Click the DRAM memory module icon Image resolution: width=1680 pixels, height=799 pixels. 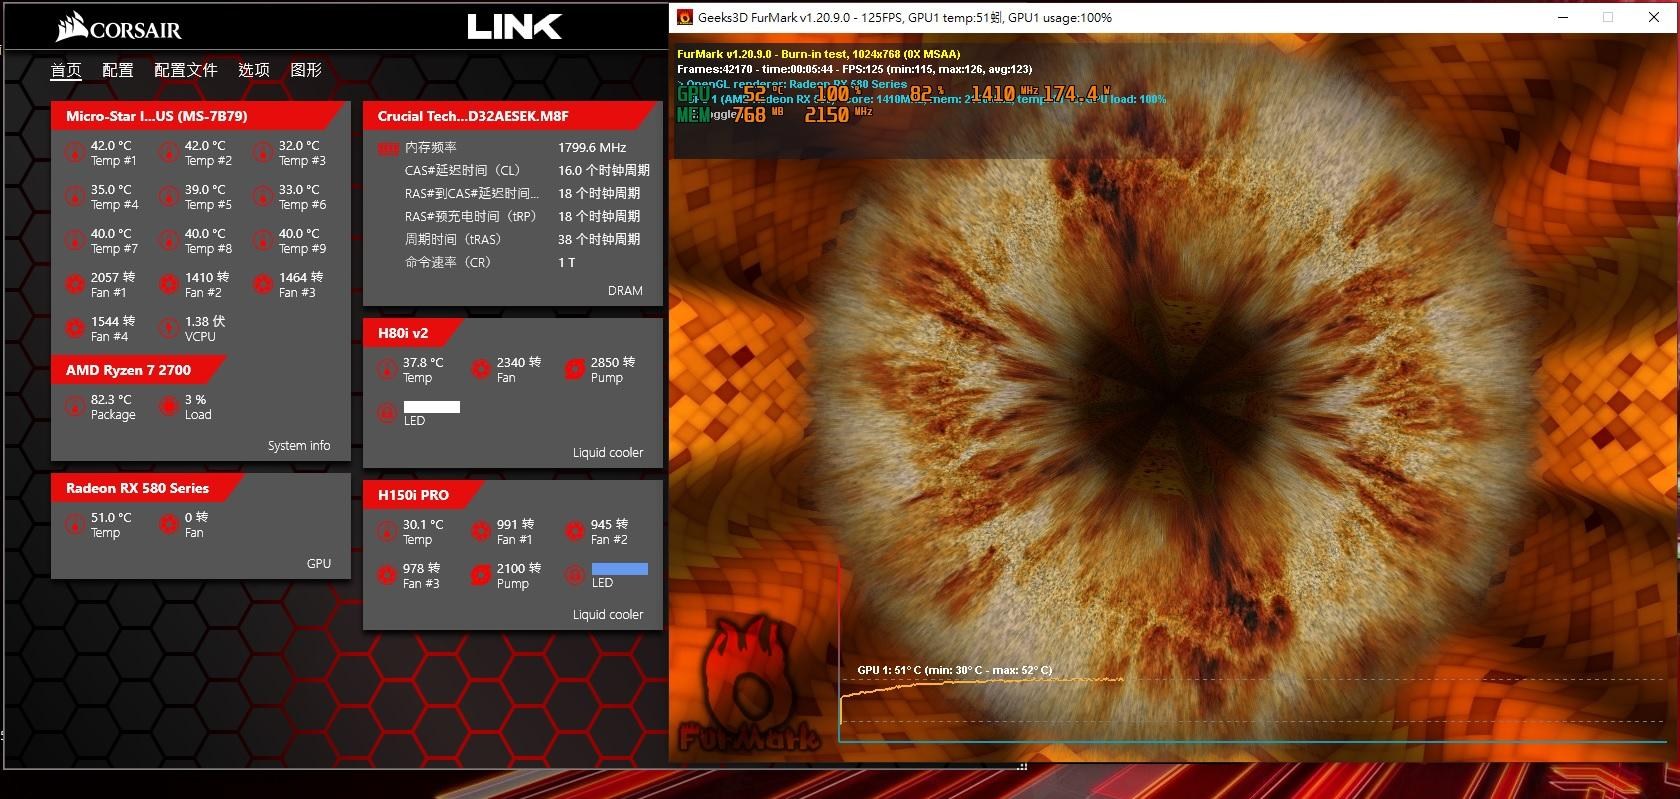click(387, 149)
